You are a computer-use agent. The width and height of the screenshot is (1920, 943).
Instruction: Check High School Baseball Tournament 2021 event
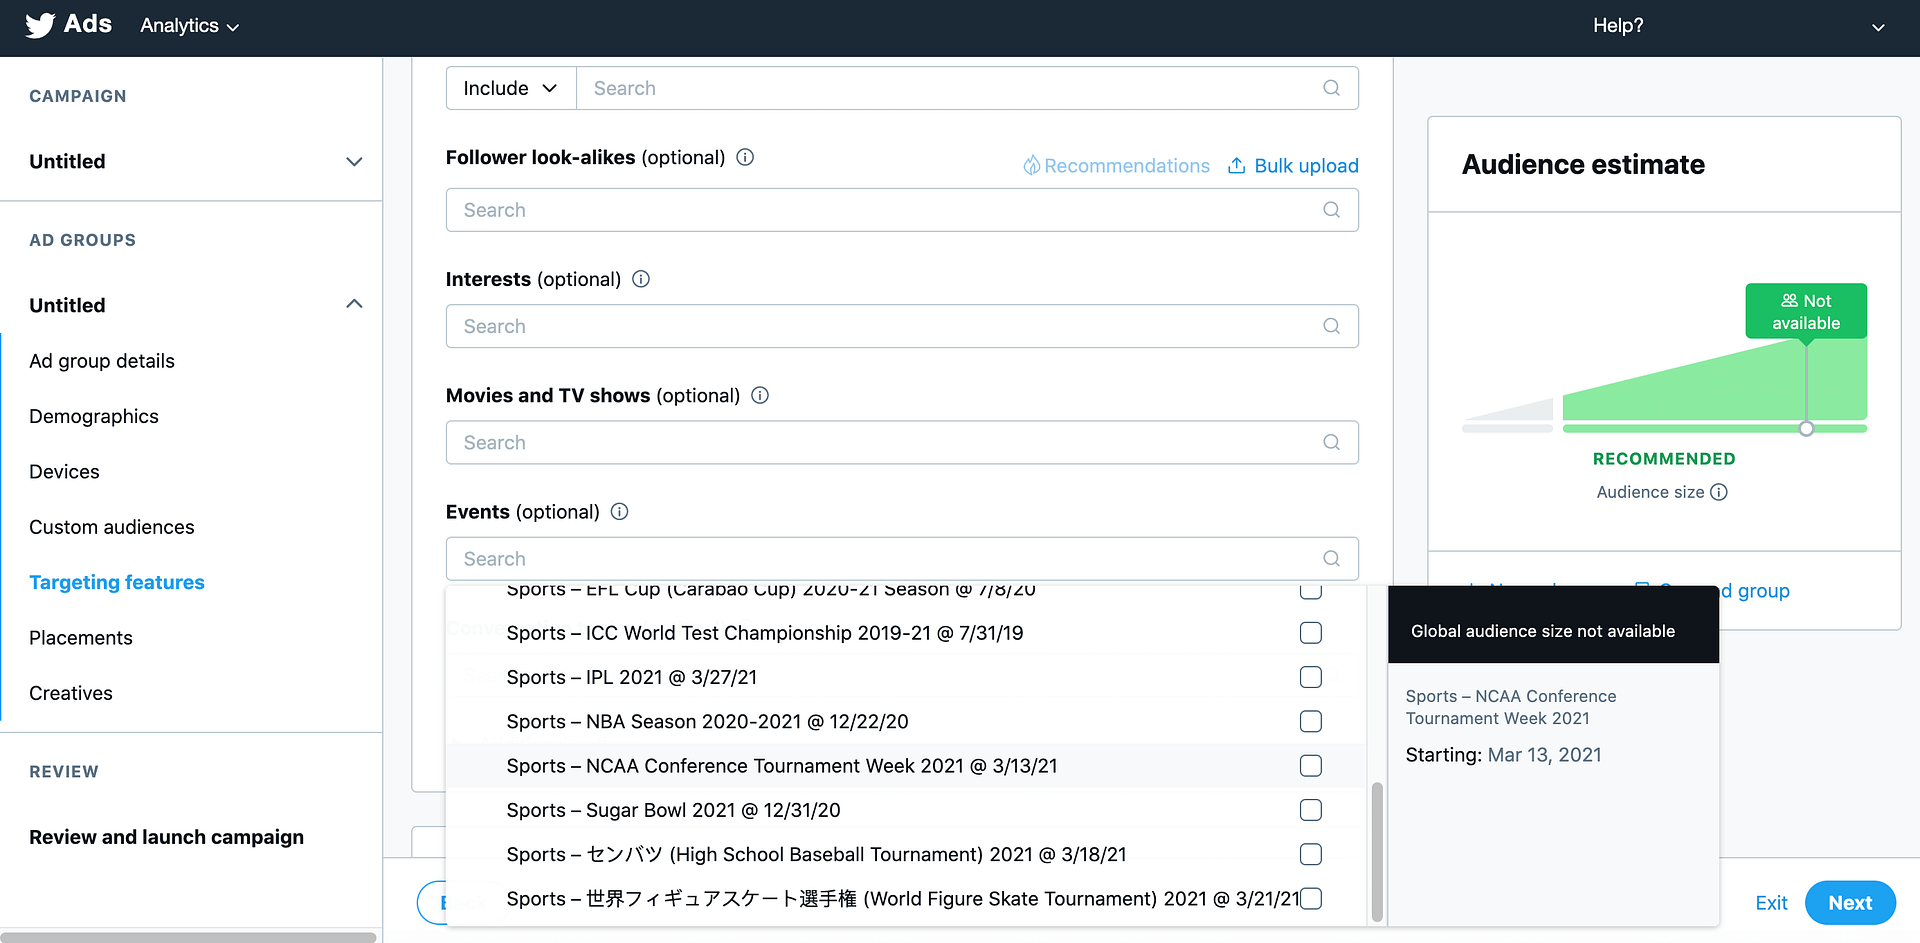1311,854
